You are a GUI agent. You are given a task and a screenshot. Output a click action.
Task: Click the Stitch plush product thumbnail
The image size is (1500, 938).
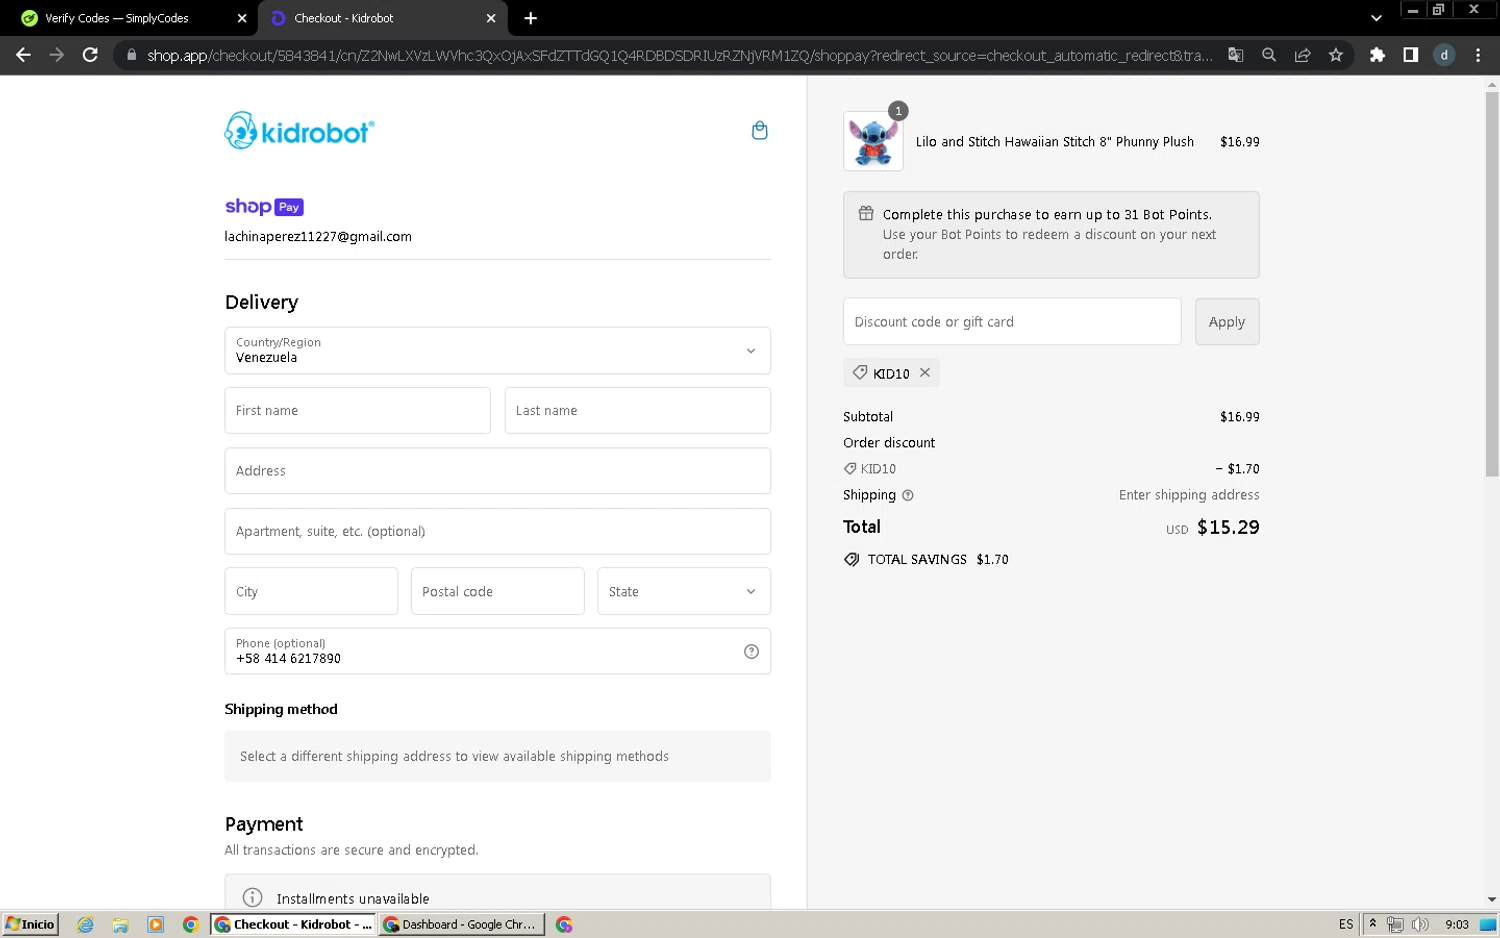point(873,141)
